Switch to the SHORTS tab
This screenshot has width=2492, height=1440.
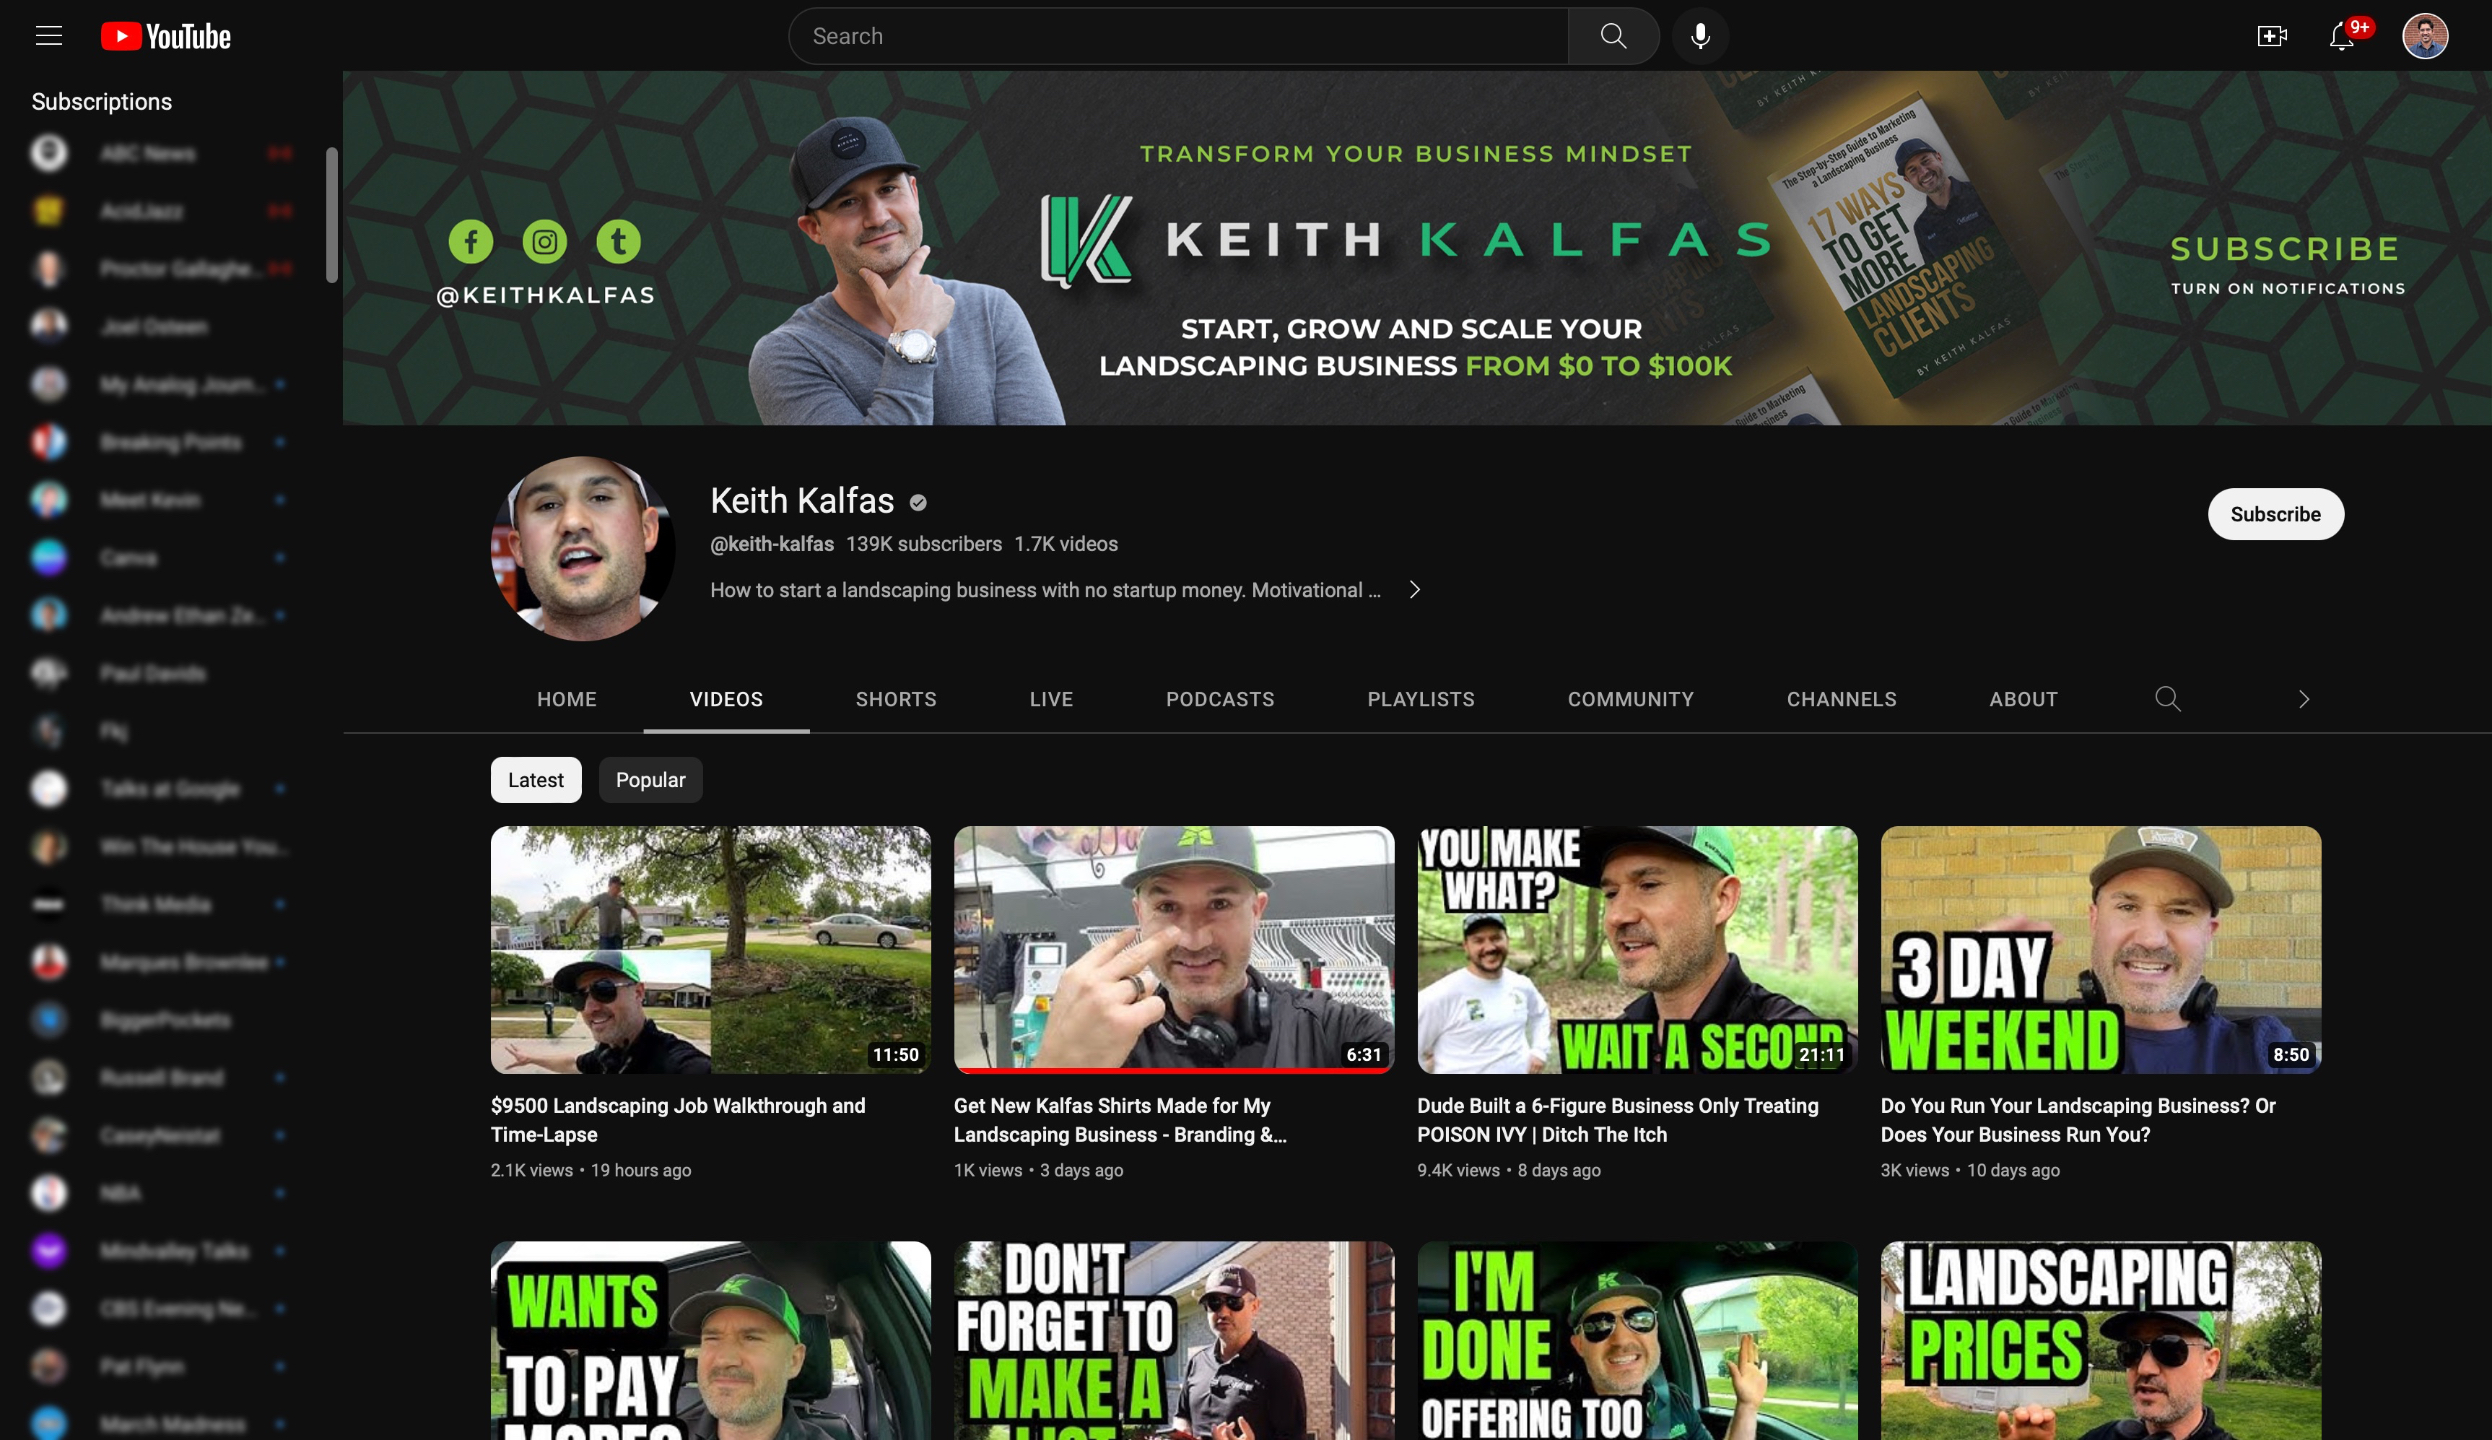coord(896,699)
